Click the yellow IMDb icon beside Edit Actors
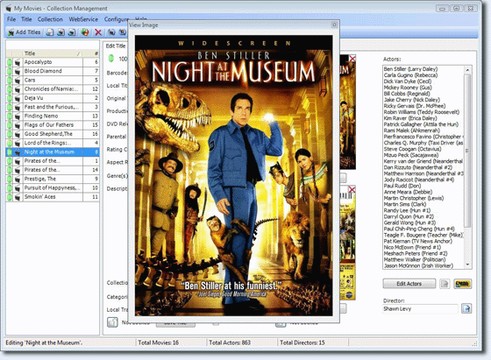 (463, 284)
